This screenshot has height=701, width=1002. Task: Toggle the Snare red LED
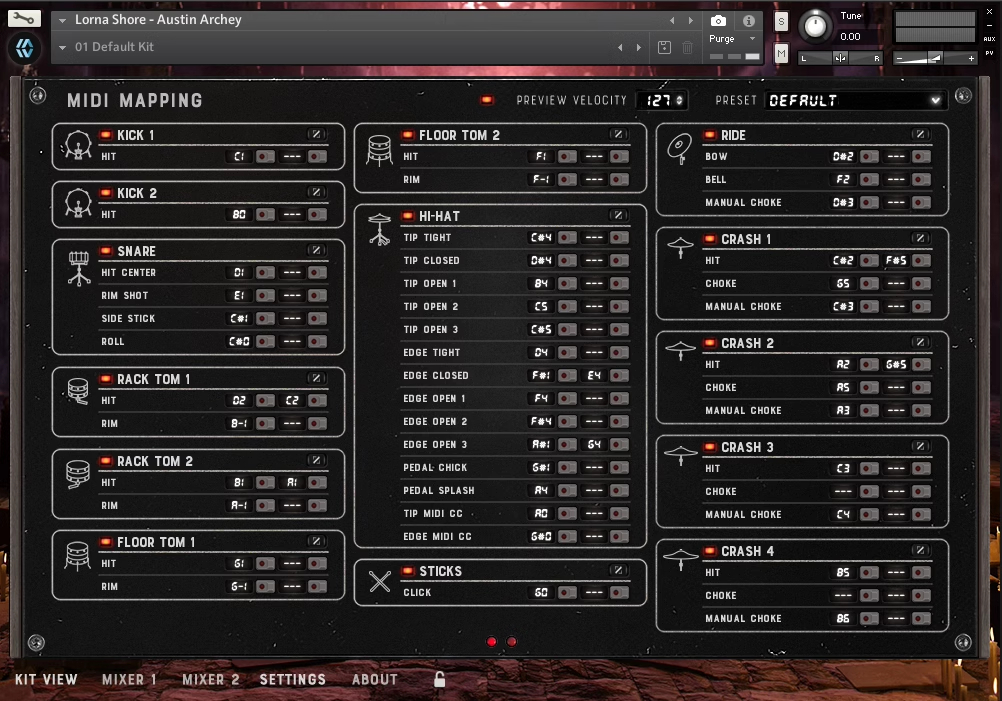point(106,251)
